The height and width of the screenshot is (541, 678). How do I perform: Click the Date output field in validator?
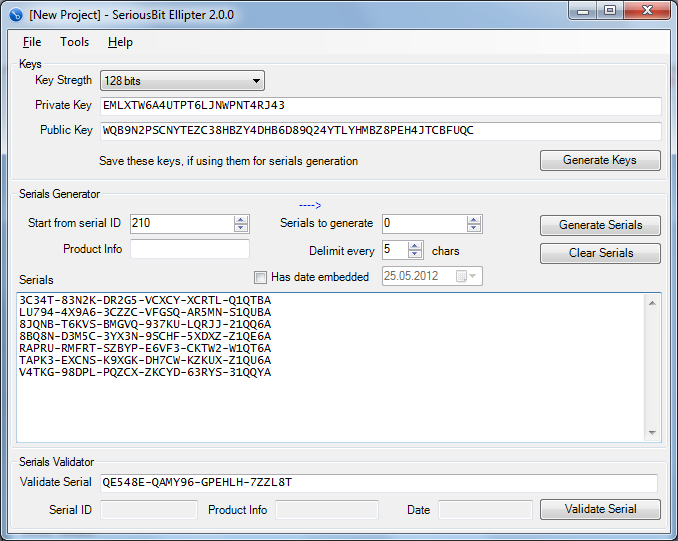485,510
